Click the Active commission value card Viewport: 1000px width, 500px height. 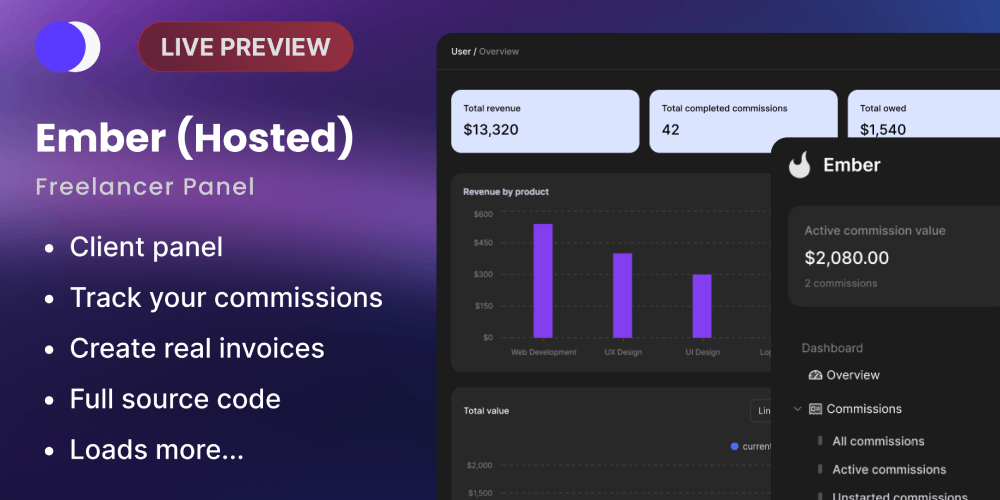(x=894, y=256)
